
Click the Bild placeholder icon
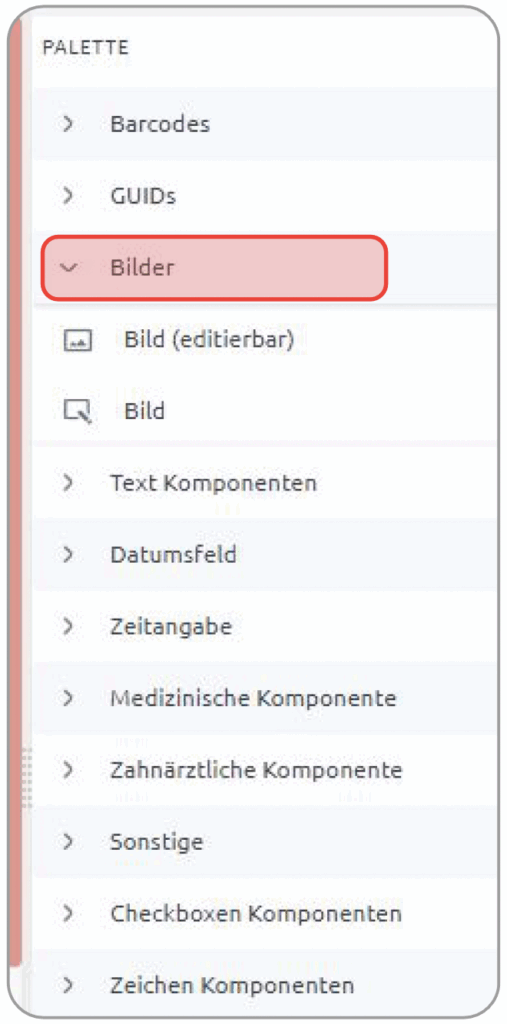click(x=78, y=412)
